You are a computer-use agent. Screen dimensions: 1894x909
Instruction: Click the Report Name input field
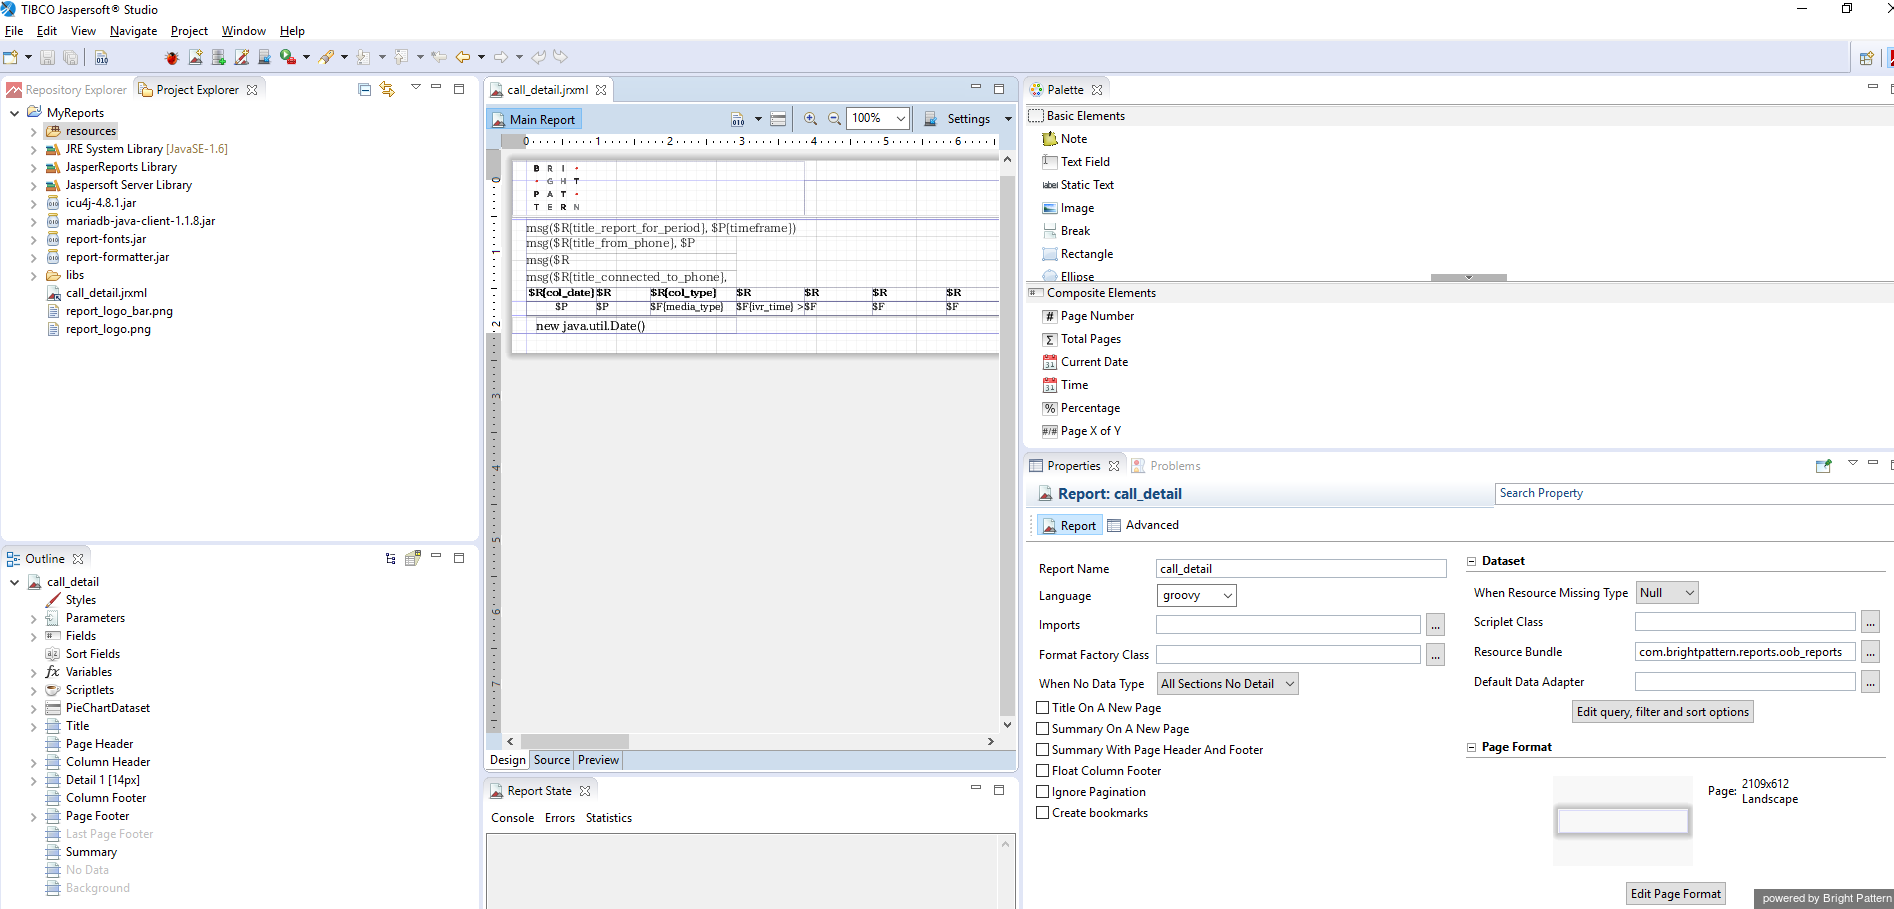(1301, 569)
